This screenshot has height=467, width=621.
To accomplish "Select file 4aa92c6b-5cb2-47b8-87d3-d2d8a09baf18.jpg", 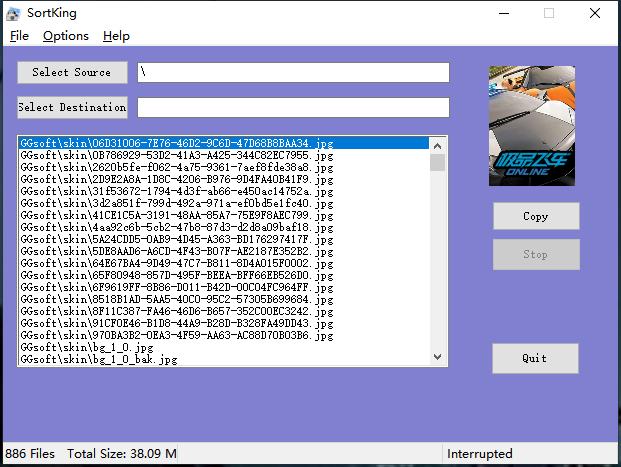I will pyautogui.click(x=224, y=227).
